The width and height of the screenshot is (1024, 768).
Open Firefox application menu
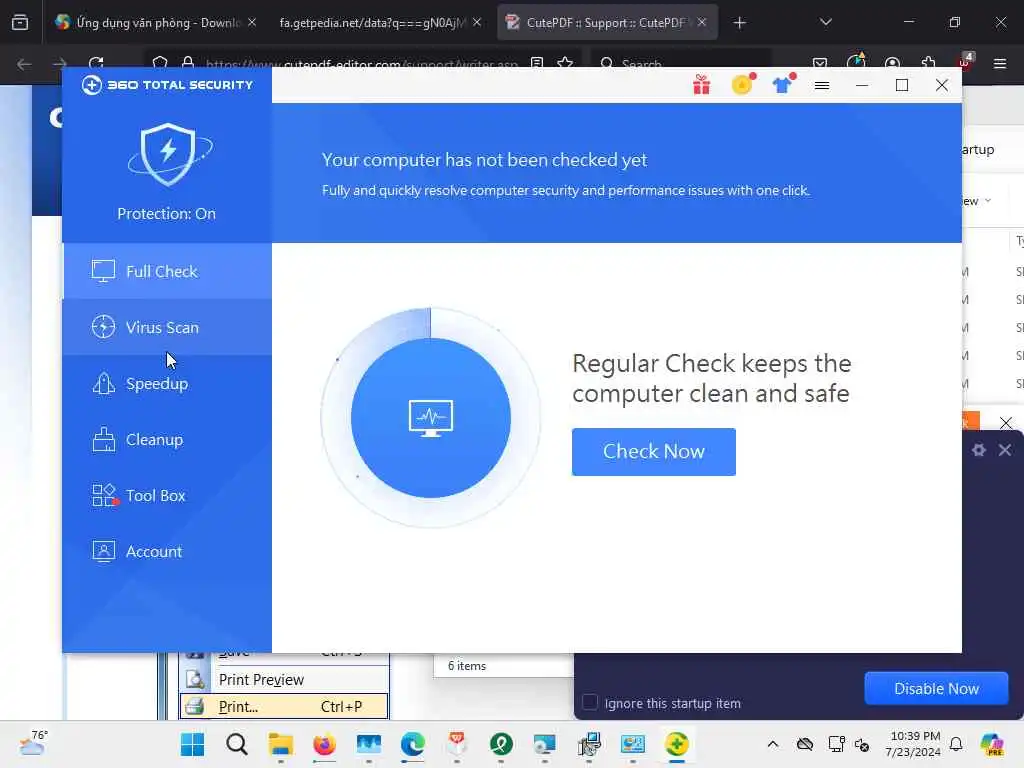tap(1000, 63)
